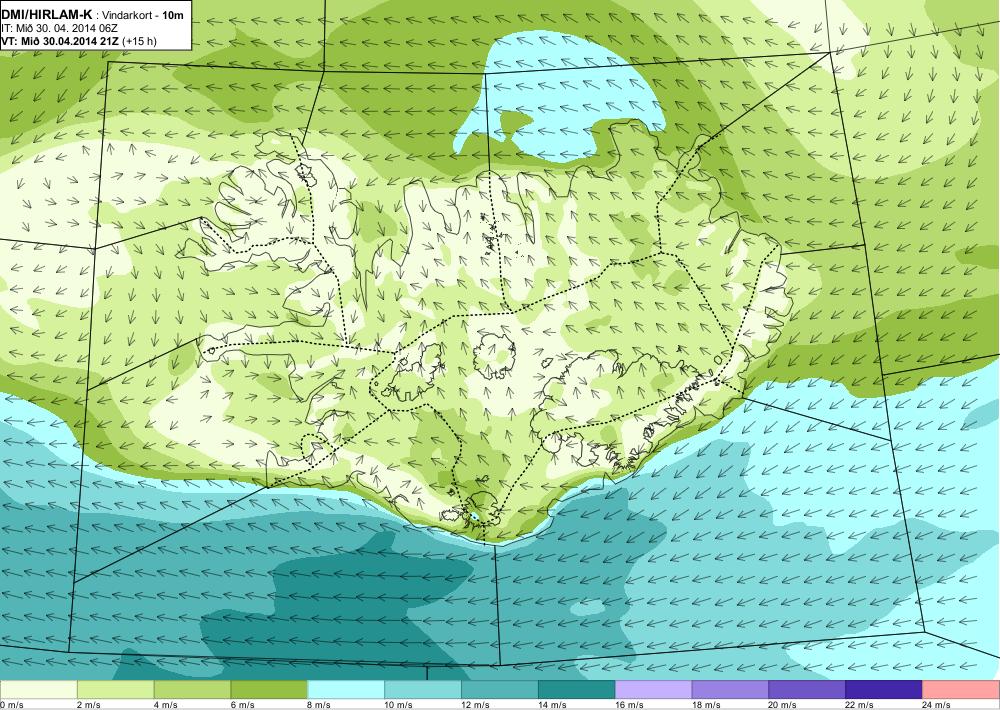Select the pink swatch starting at 24 m/s
The height and width of the screenshot is (710, 1000).
pyautogui.click(x=960, y=690)
